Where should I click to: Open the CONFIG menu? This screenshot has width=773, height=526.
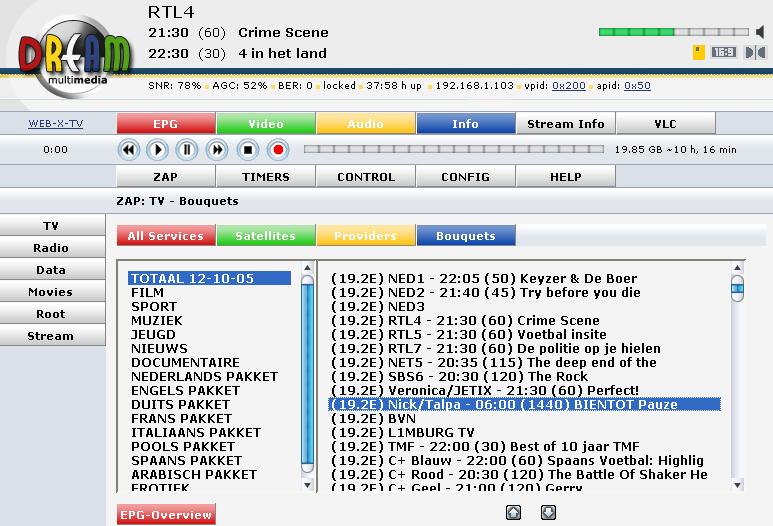click(466, 176)
